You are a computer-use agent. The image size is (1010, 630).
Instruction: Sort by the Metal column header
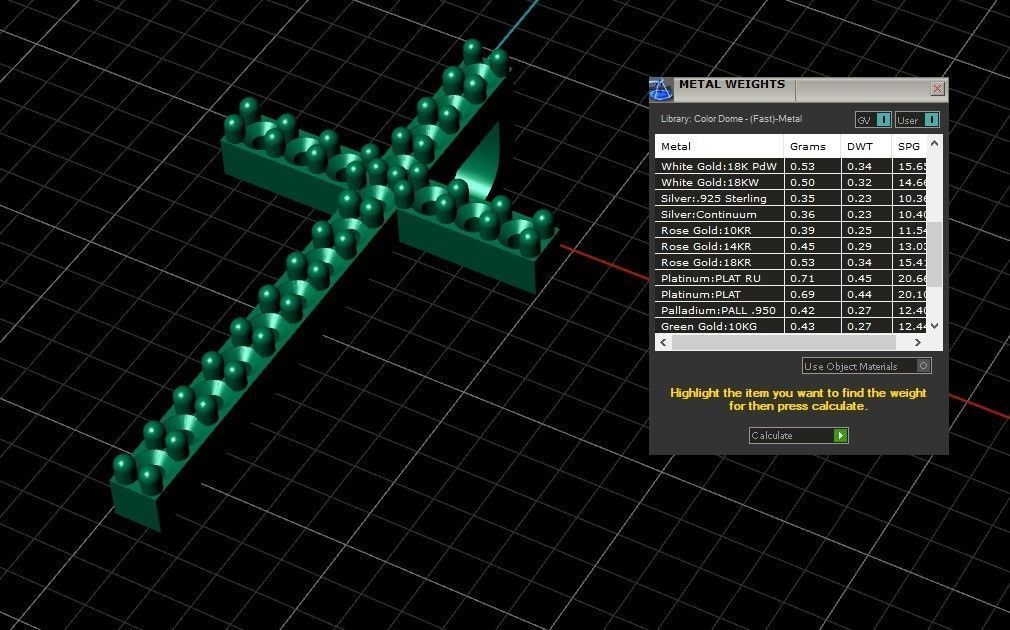click(719, 146)
